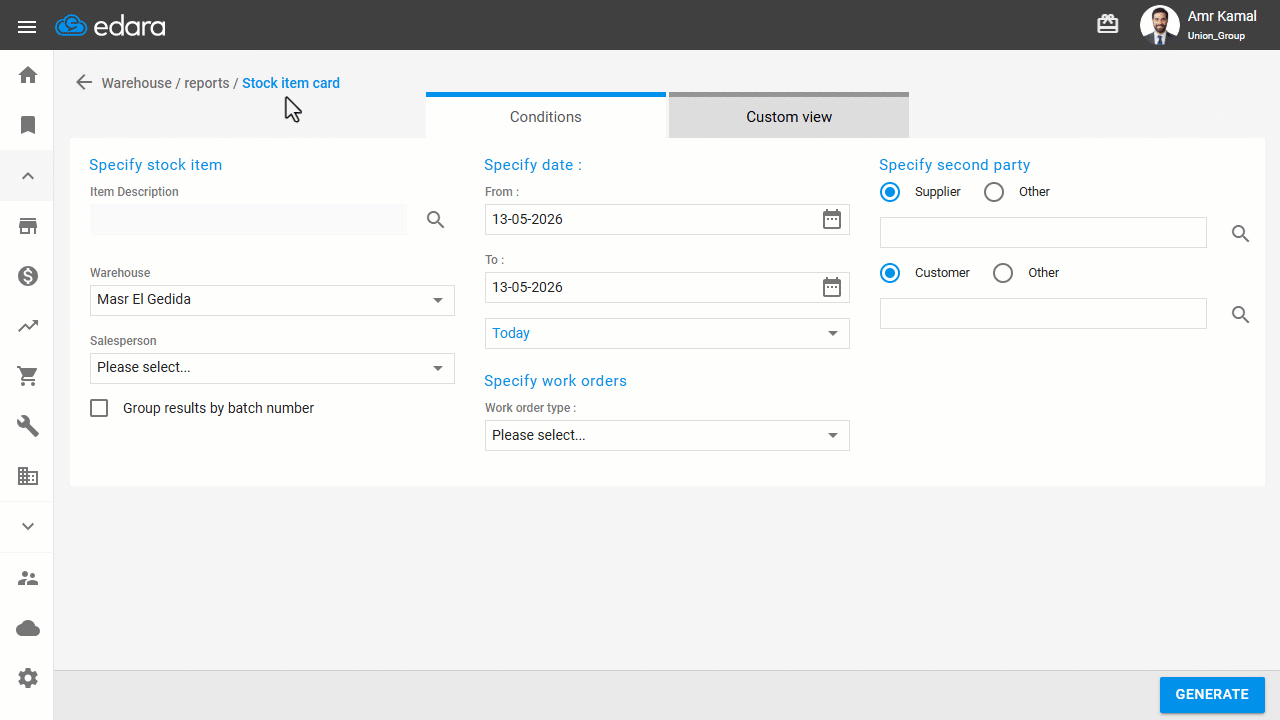This screenshot has height=720, width=1280.
Task: Open the Salesperson dropdown
Action: pyautogui.click(x=272, y=368)
